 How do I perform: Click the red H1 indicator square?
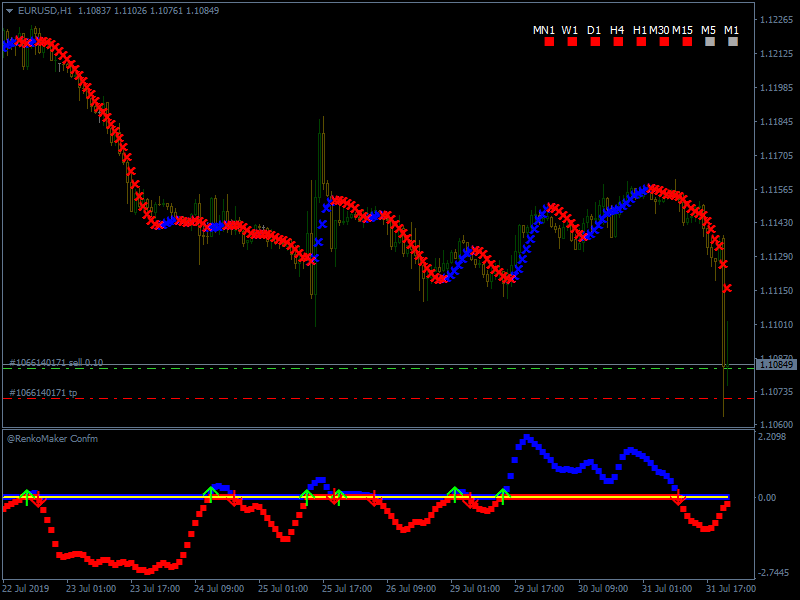click(641, 42)
